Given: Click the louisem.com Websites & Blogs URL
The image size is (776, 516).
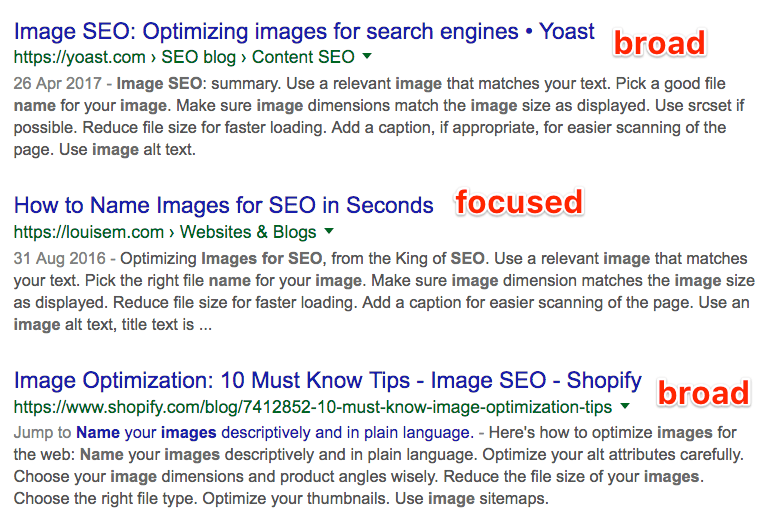Looking at the screenshot, I should pyautogui.click(x=164, y=232).
